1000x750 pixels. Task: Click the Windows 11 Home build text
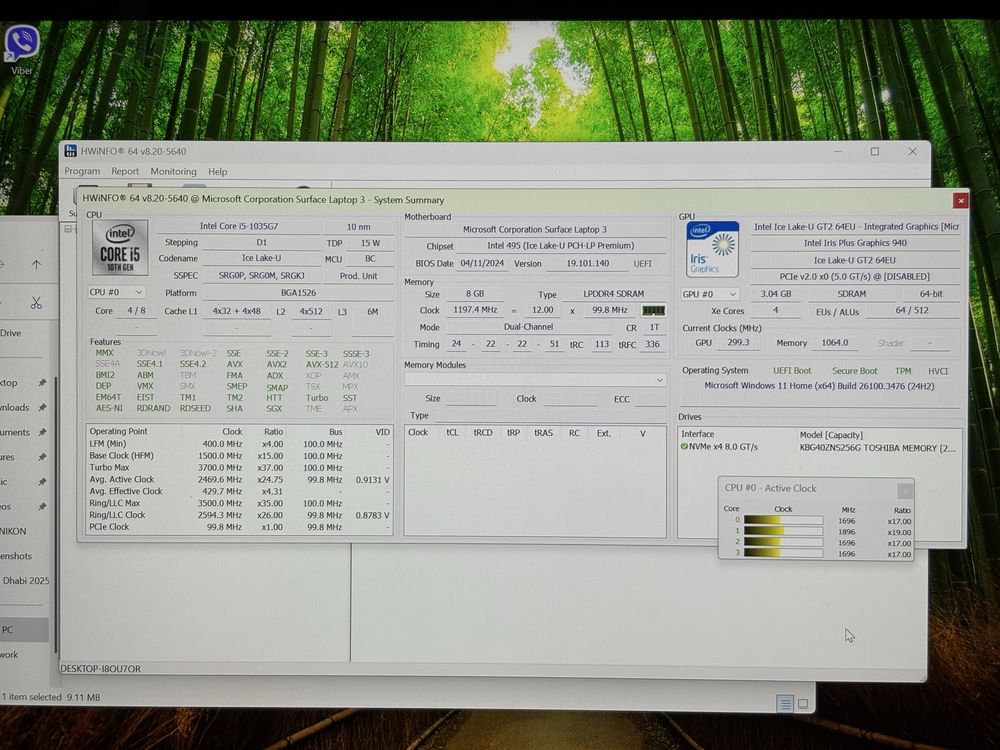820,386
